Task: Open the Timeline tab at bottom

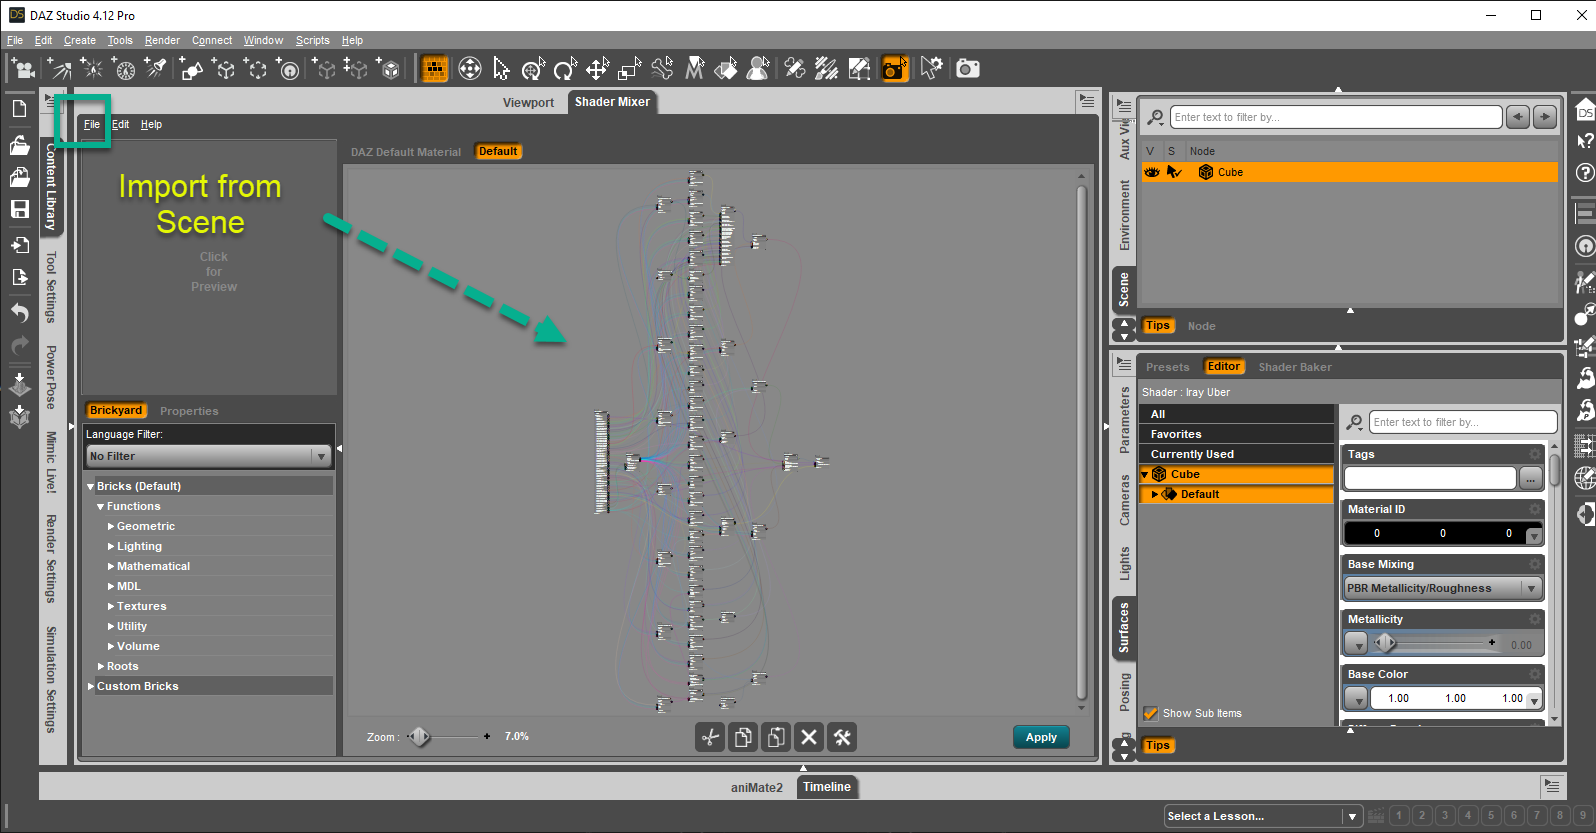Action: point(827,787)
